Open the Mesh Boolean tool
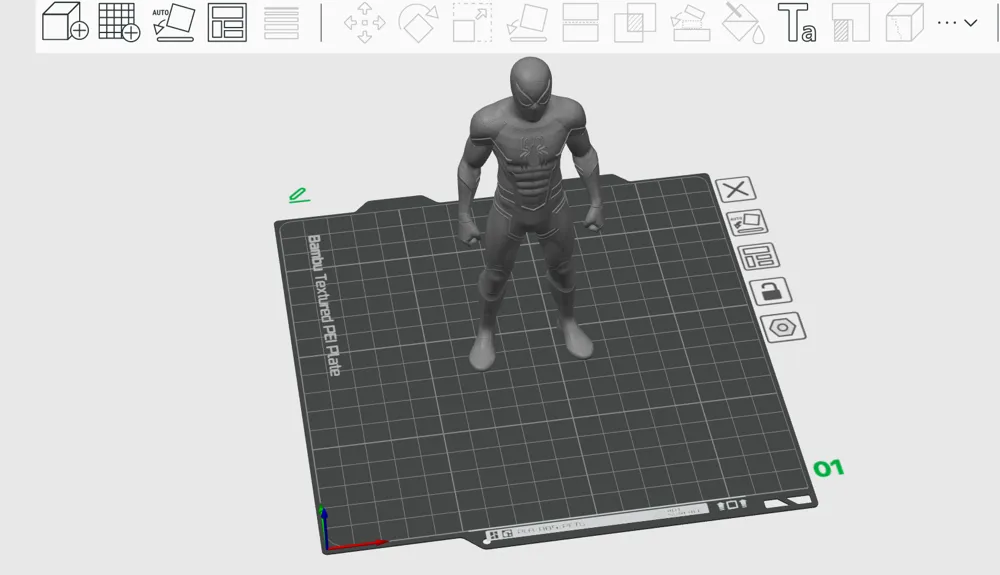The height and width of the screenshot is (575, 1000). tap(635, 23)
